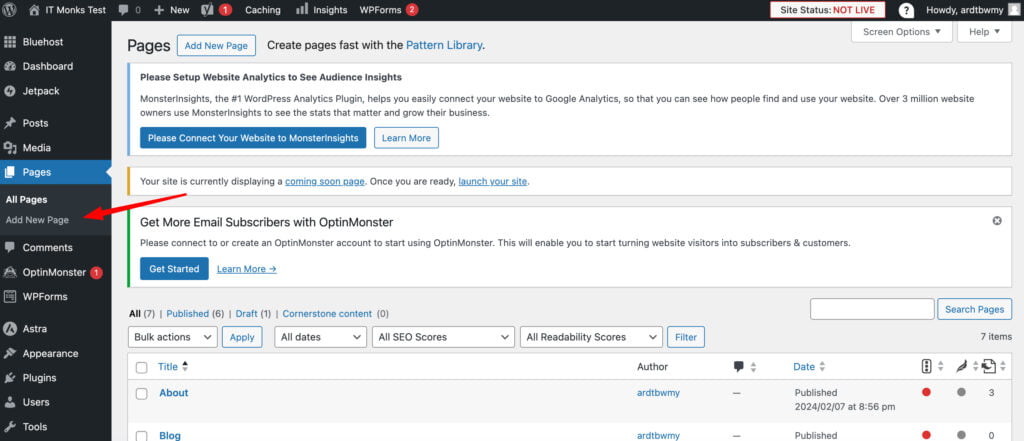Click the WordPress logo in admin bar

(x=9, y=10)
